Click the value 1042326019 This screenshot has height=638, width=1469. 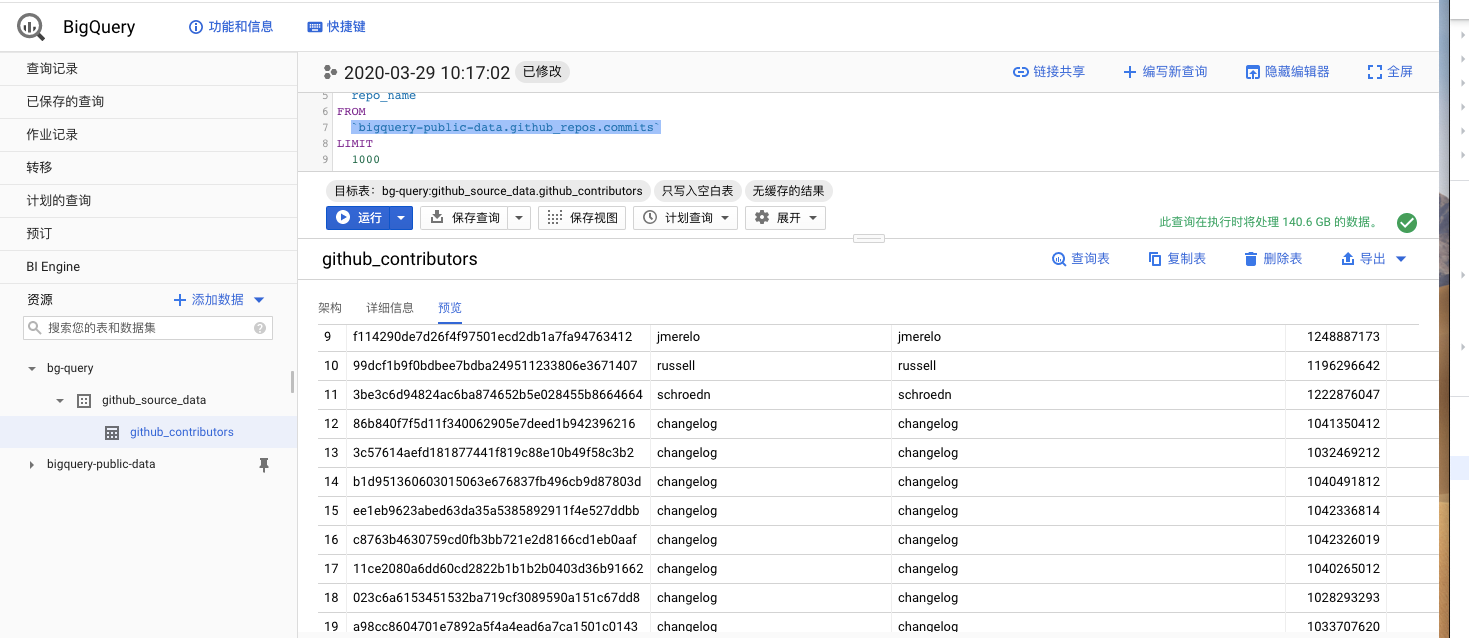pyautogui.click(x=1343, y=540)
